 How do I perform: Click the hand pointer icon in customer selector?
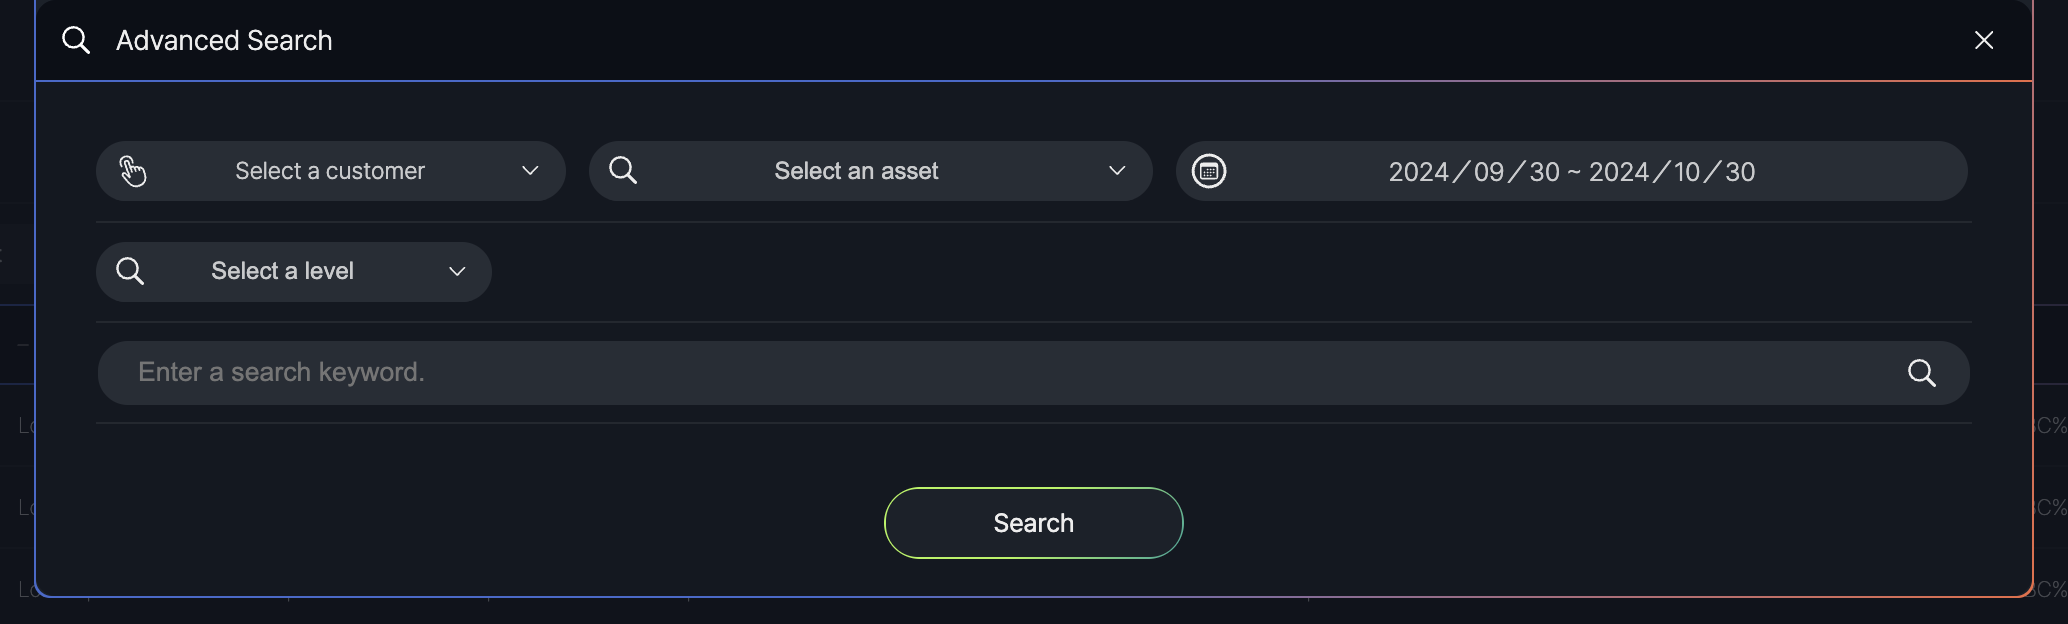click(x=133, y=171)
